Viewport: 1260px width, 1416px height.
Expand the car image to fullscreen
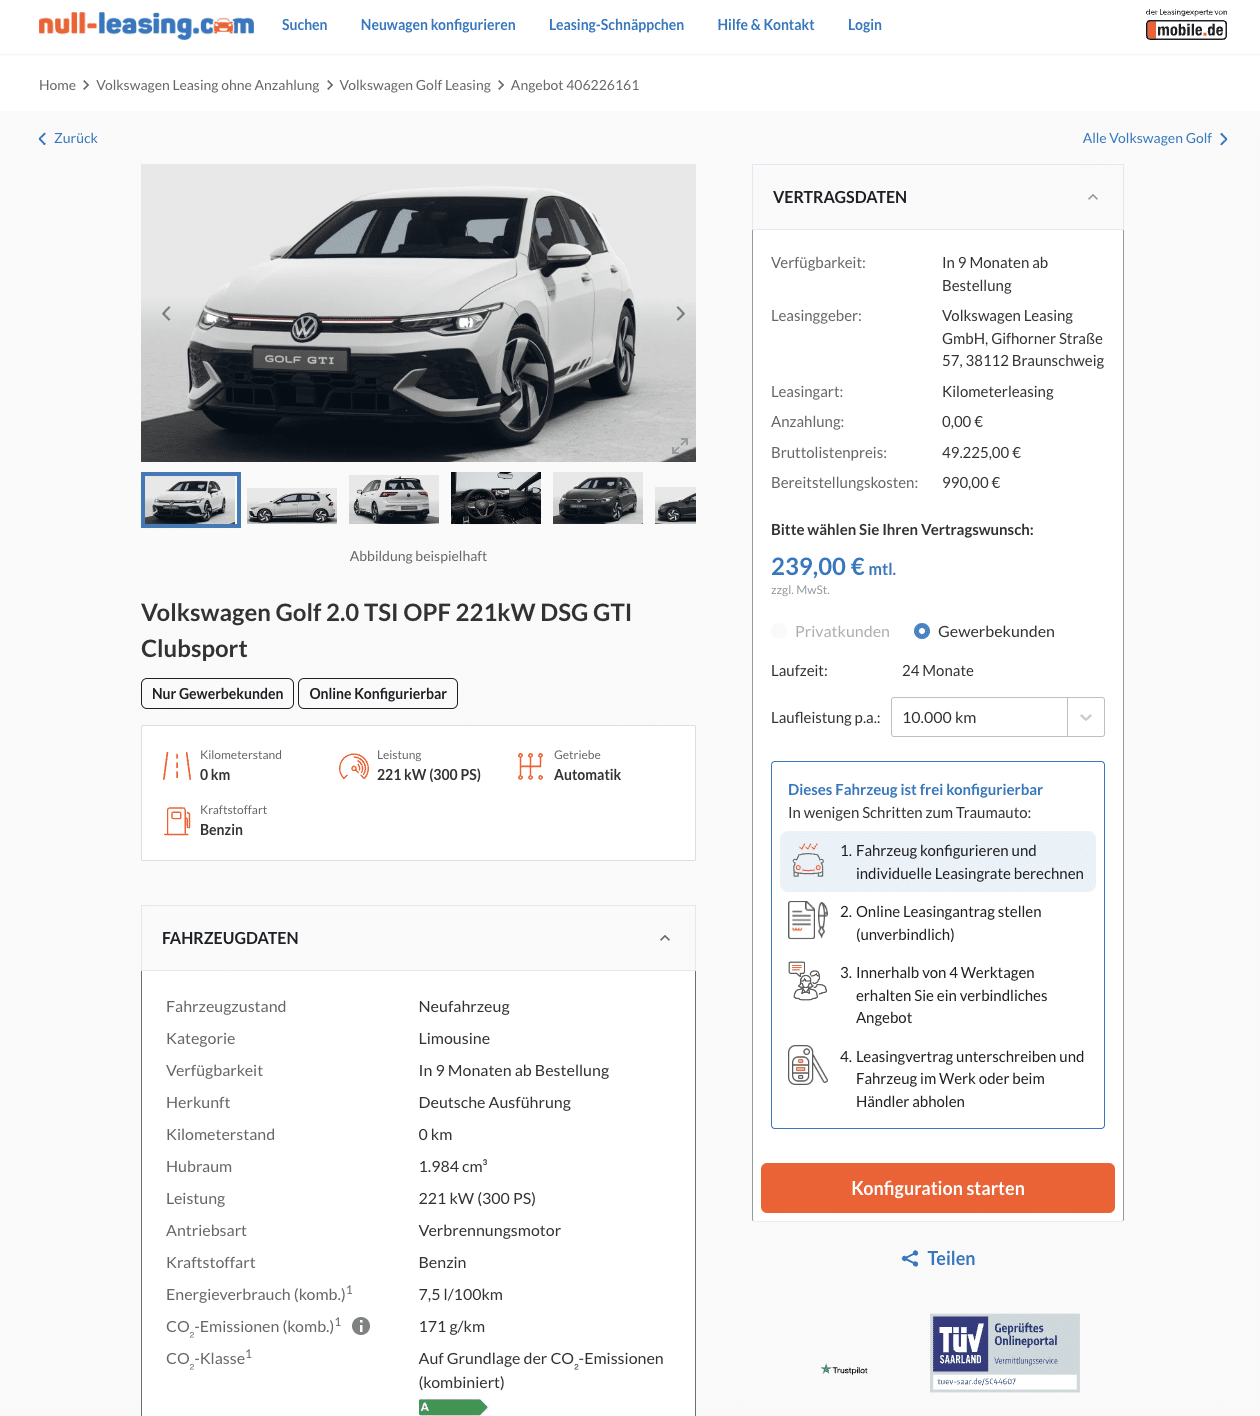(679, 446)
